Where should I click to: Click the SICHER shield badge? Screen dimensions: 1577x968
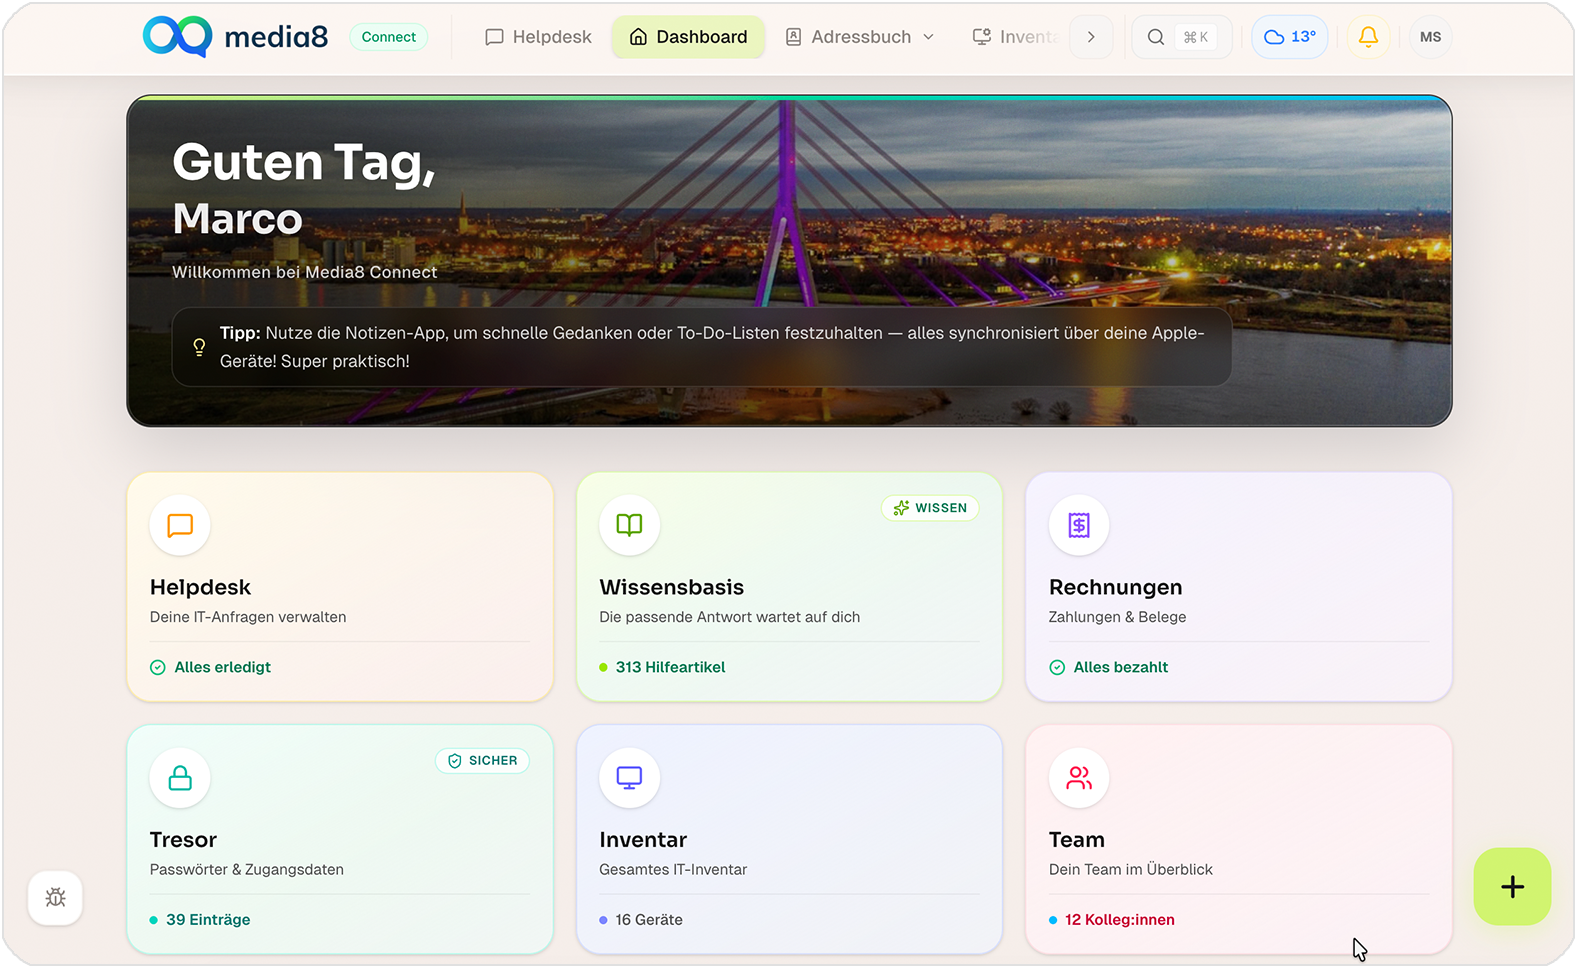click(482, 761)
